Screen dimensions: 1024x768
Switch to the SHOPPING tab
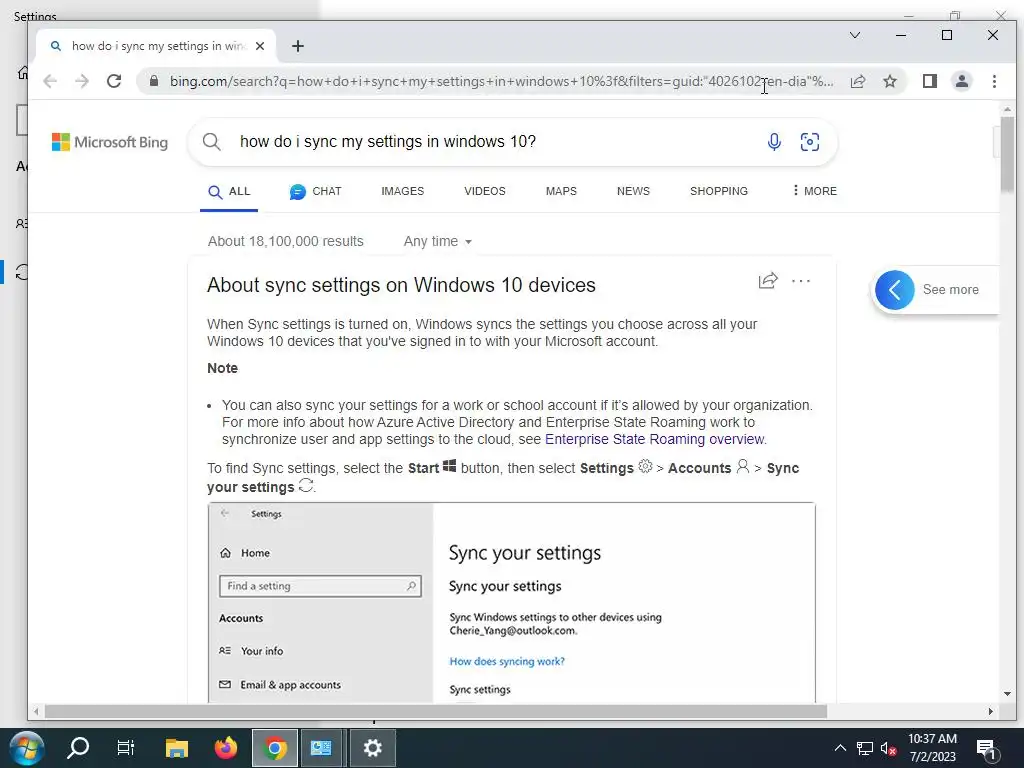tap(718, 191)
